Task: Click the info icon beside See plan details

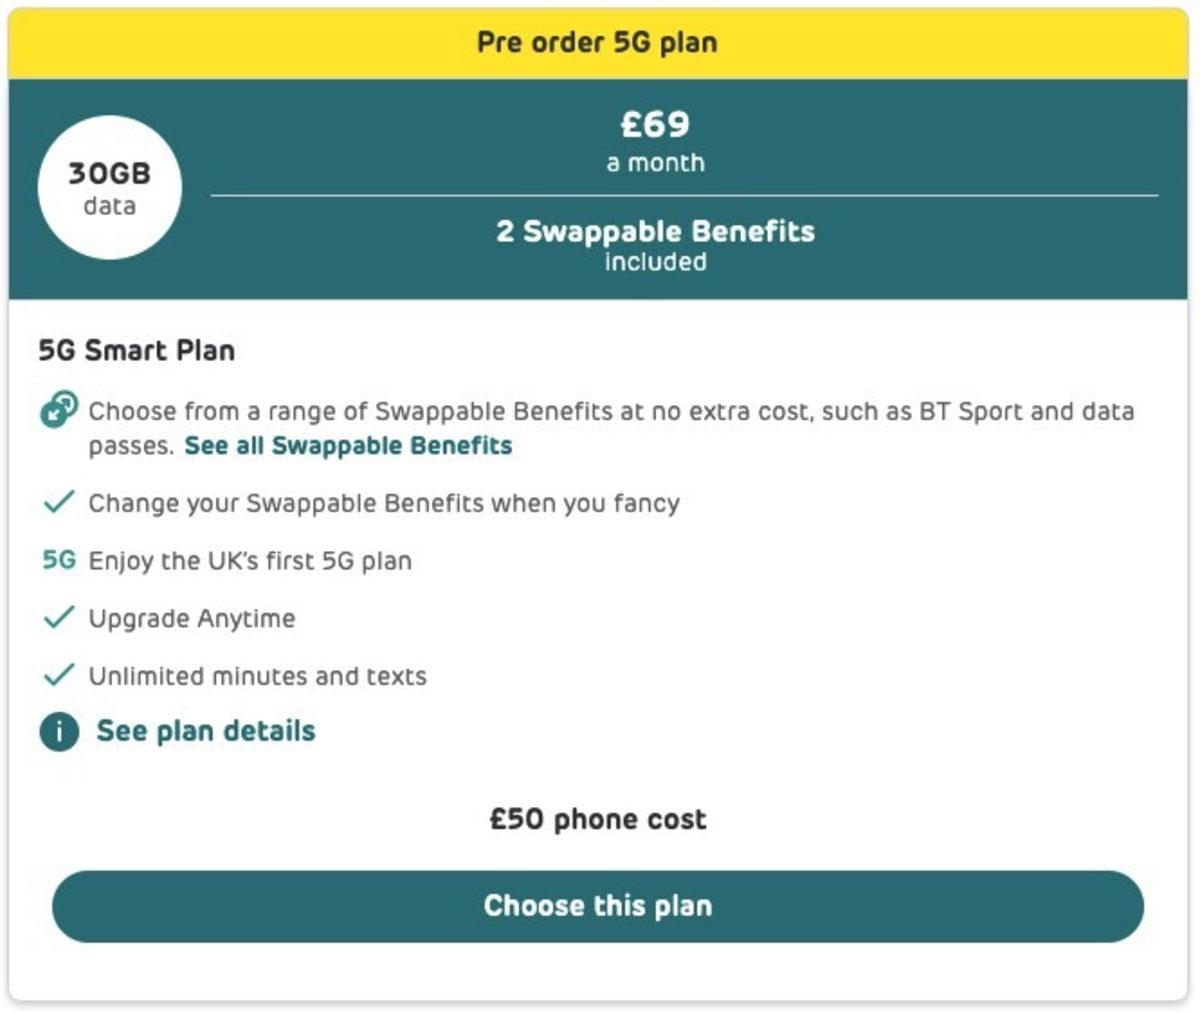Action: coord(59,731)
